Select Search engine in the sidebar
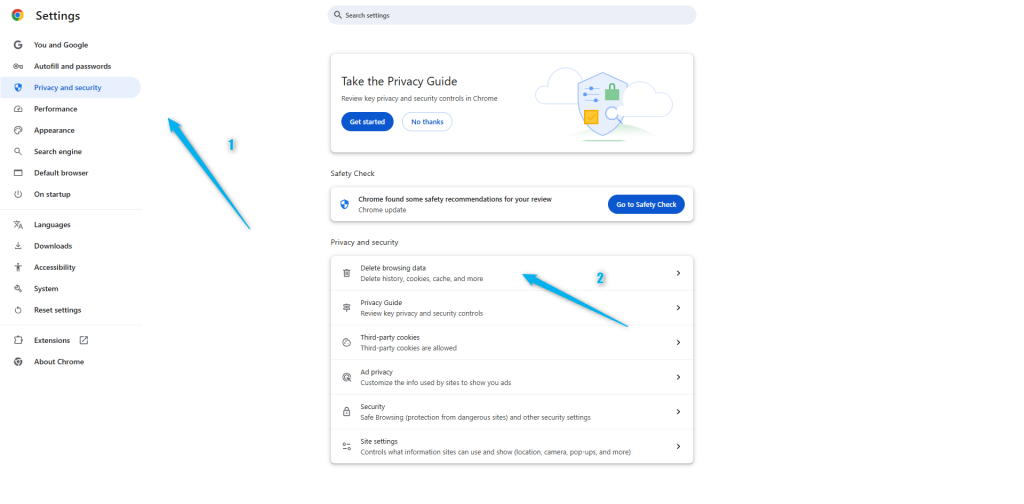Screen dimensions: 1024x504 click(58, 151)
